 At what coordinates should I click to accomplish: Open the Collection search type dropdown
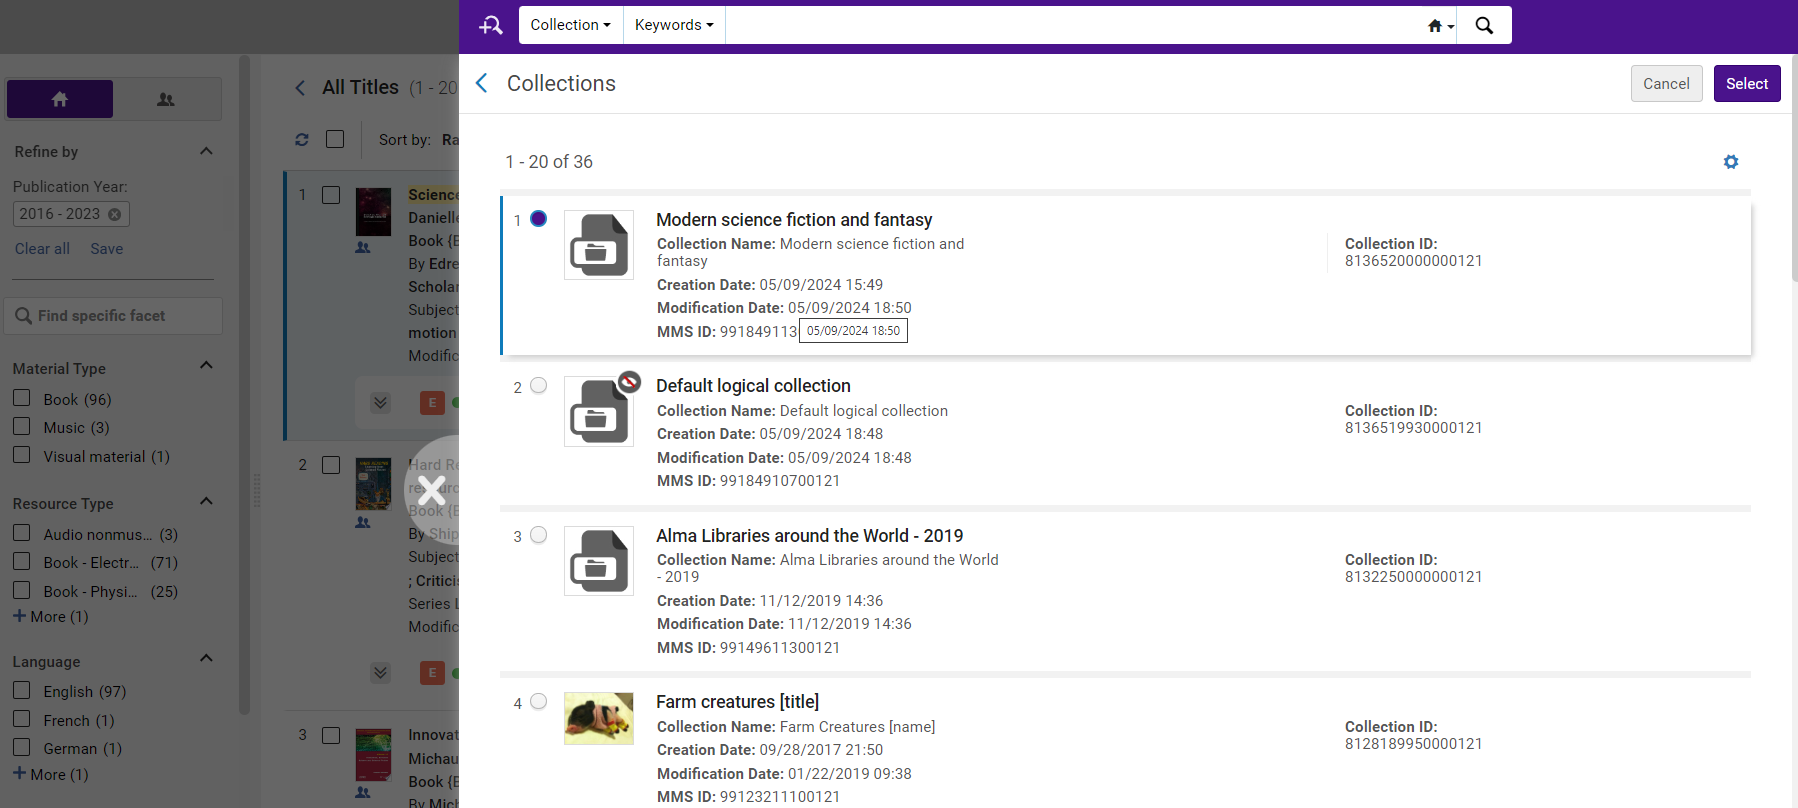(x=570, y=25)
